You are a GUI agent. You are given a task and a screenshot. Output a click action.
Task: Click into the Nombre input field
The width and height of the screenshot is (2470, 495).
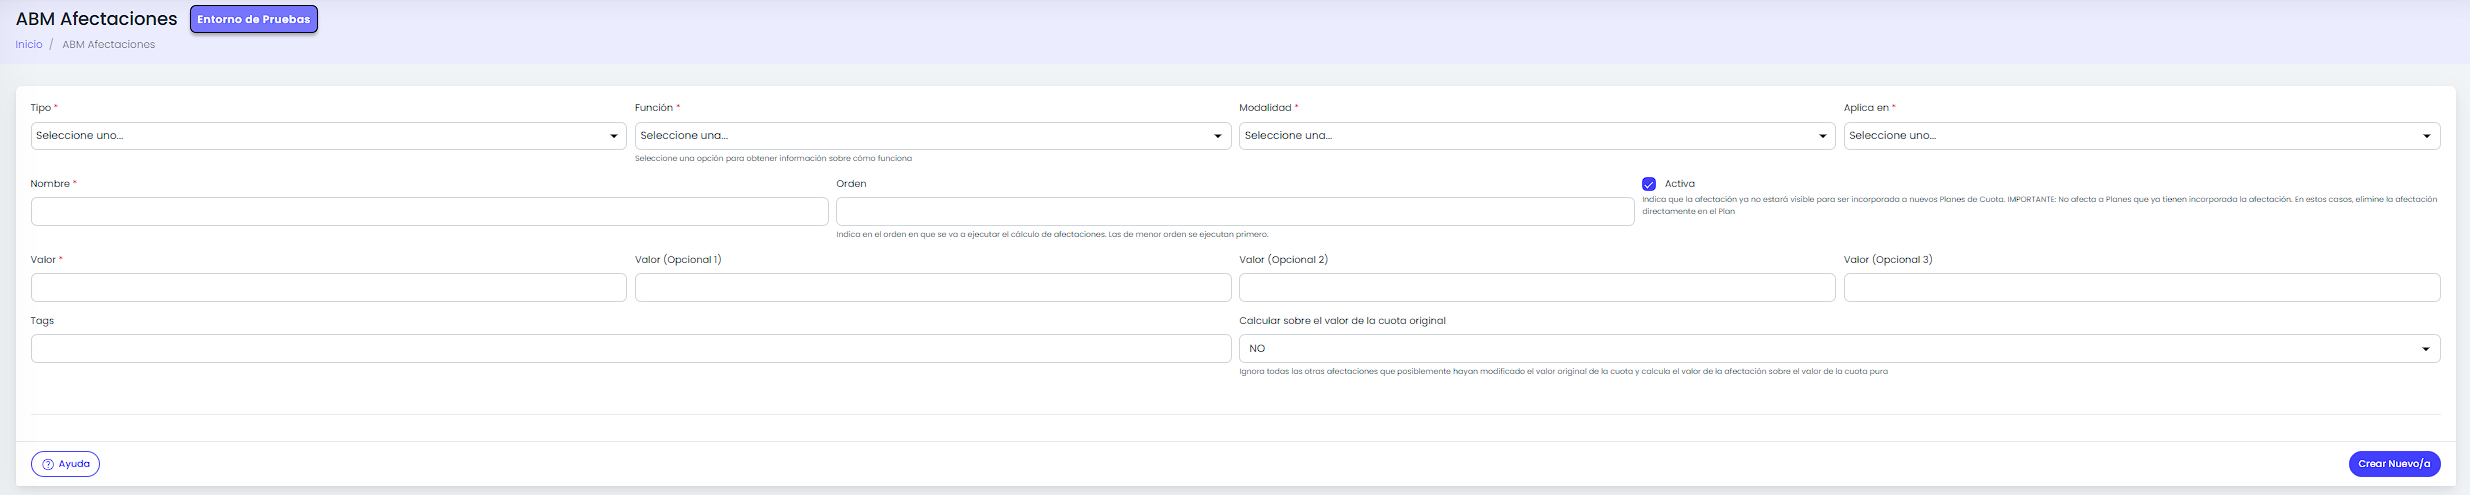pyautogui.click(x=429, y=212)
